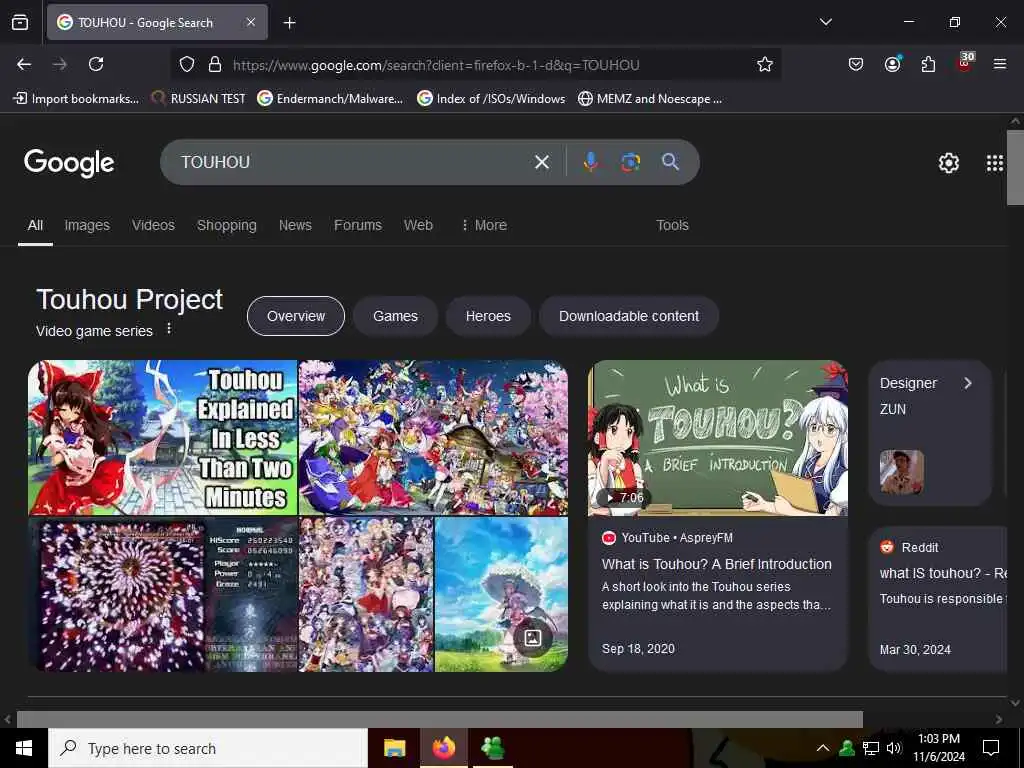Open a new browser tab
1024x768 pixels.
[x=289, y=23]
